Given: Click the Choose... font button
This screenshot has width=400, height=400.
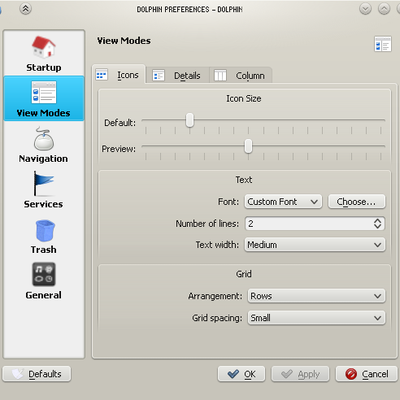Looking at the screenshot, I should coord(357,202).
